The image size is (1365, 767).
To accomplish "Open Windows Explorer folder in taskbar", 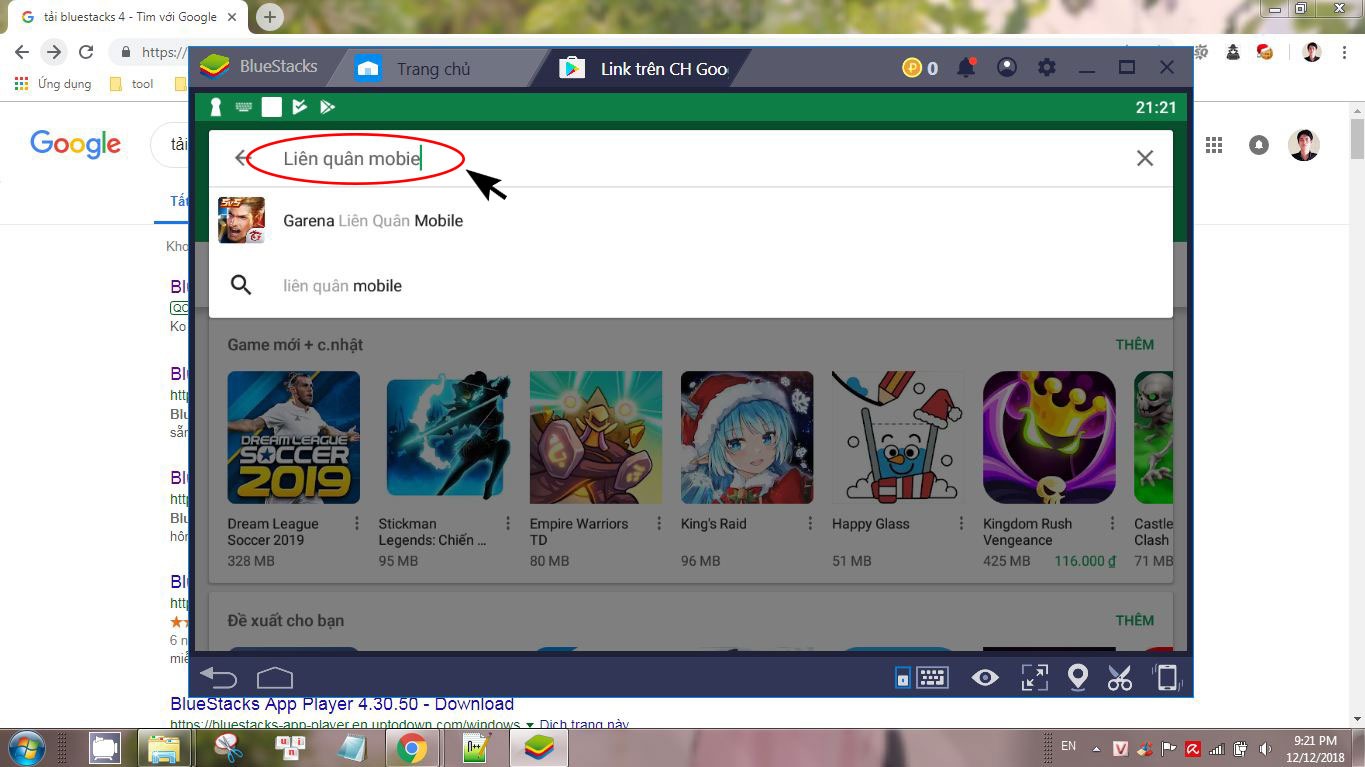I will click(163, 748).
